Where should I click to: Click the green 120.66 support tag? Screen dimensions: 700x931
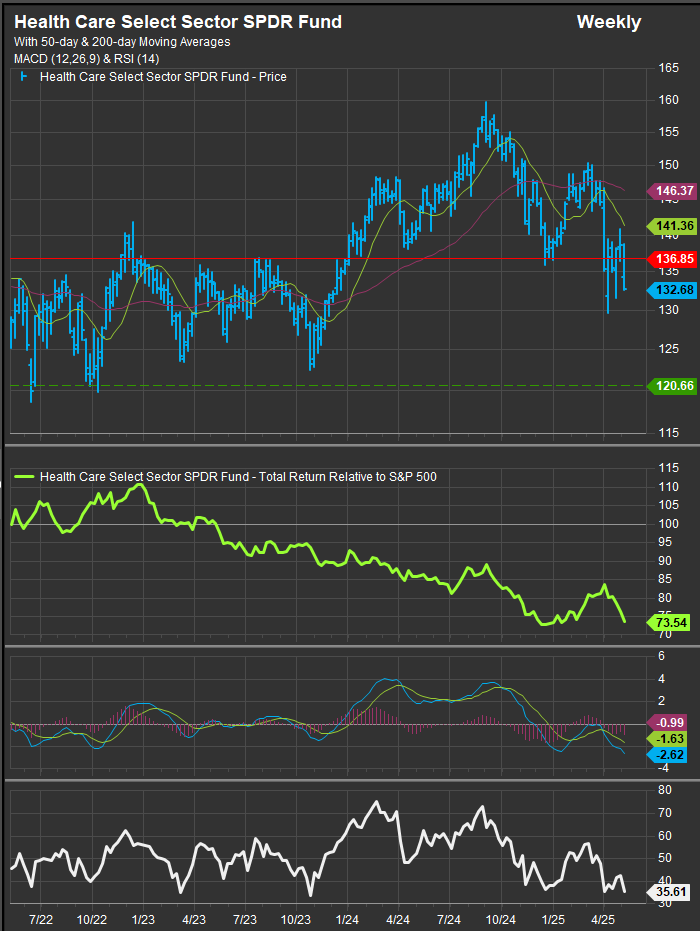(671, 386)
